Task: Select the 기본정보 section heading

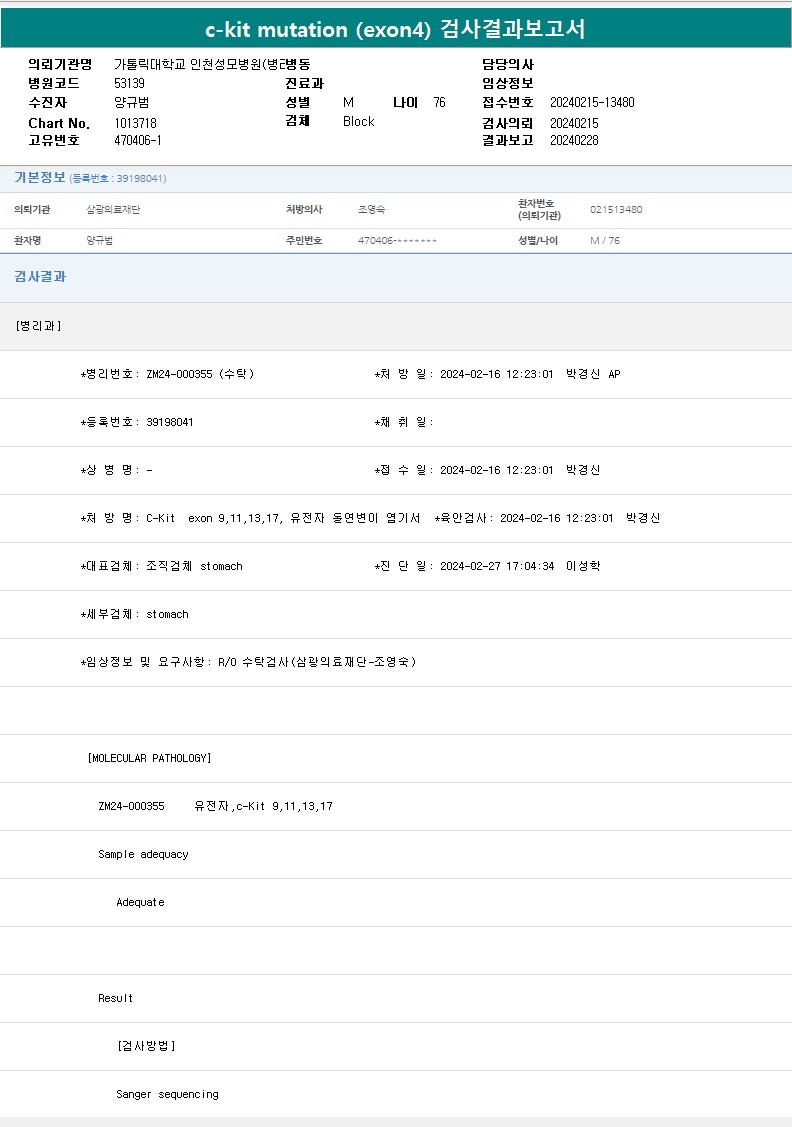Action: tap(40, 178)
